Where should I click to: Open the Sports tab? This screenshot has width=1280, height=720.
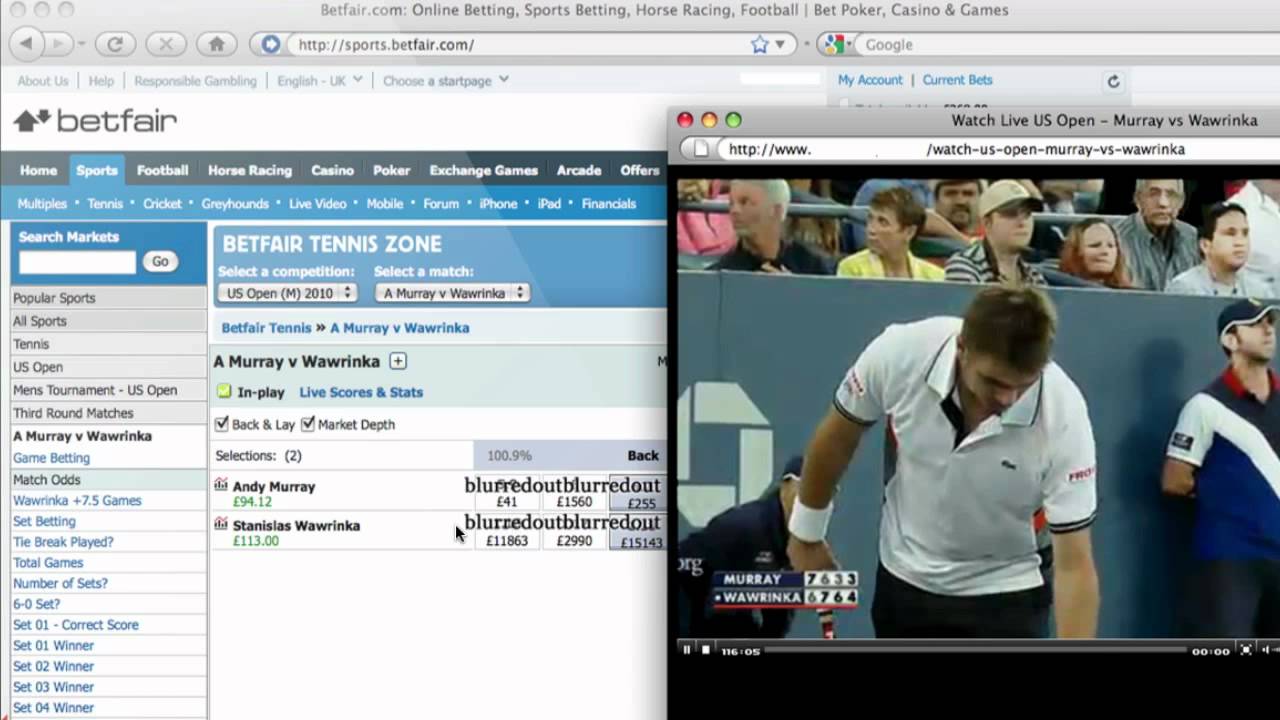click(97, 170)
